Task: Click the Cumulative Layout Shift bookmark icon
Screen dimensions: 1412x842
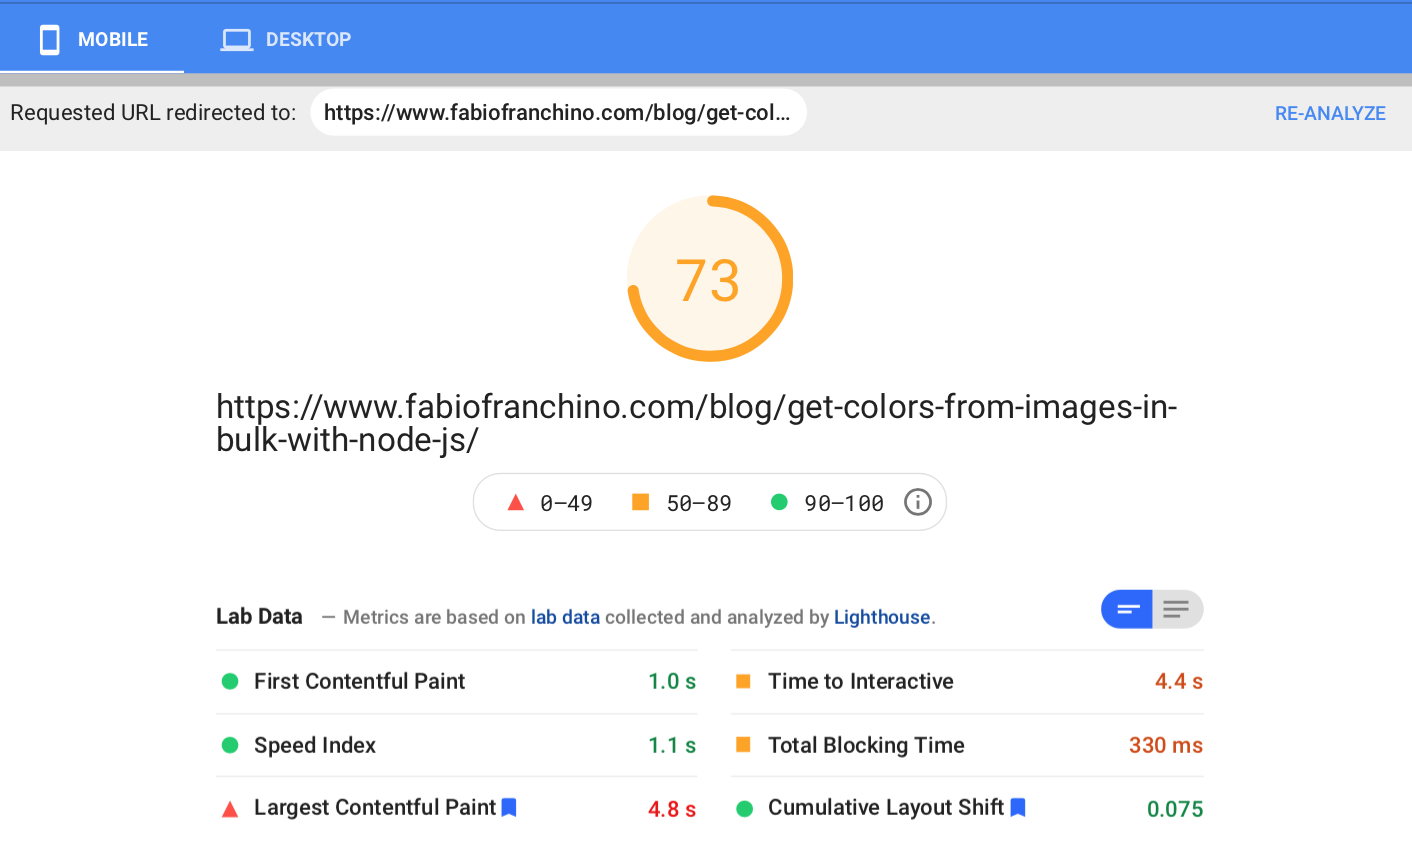Action: (1018, 807)
